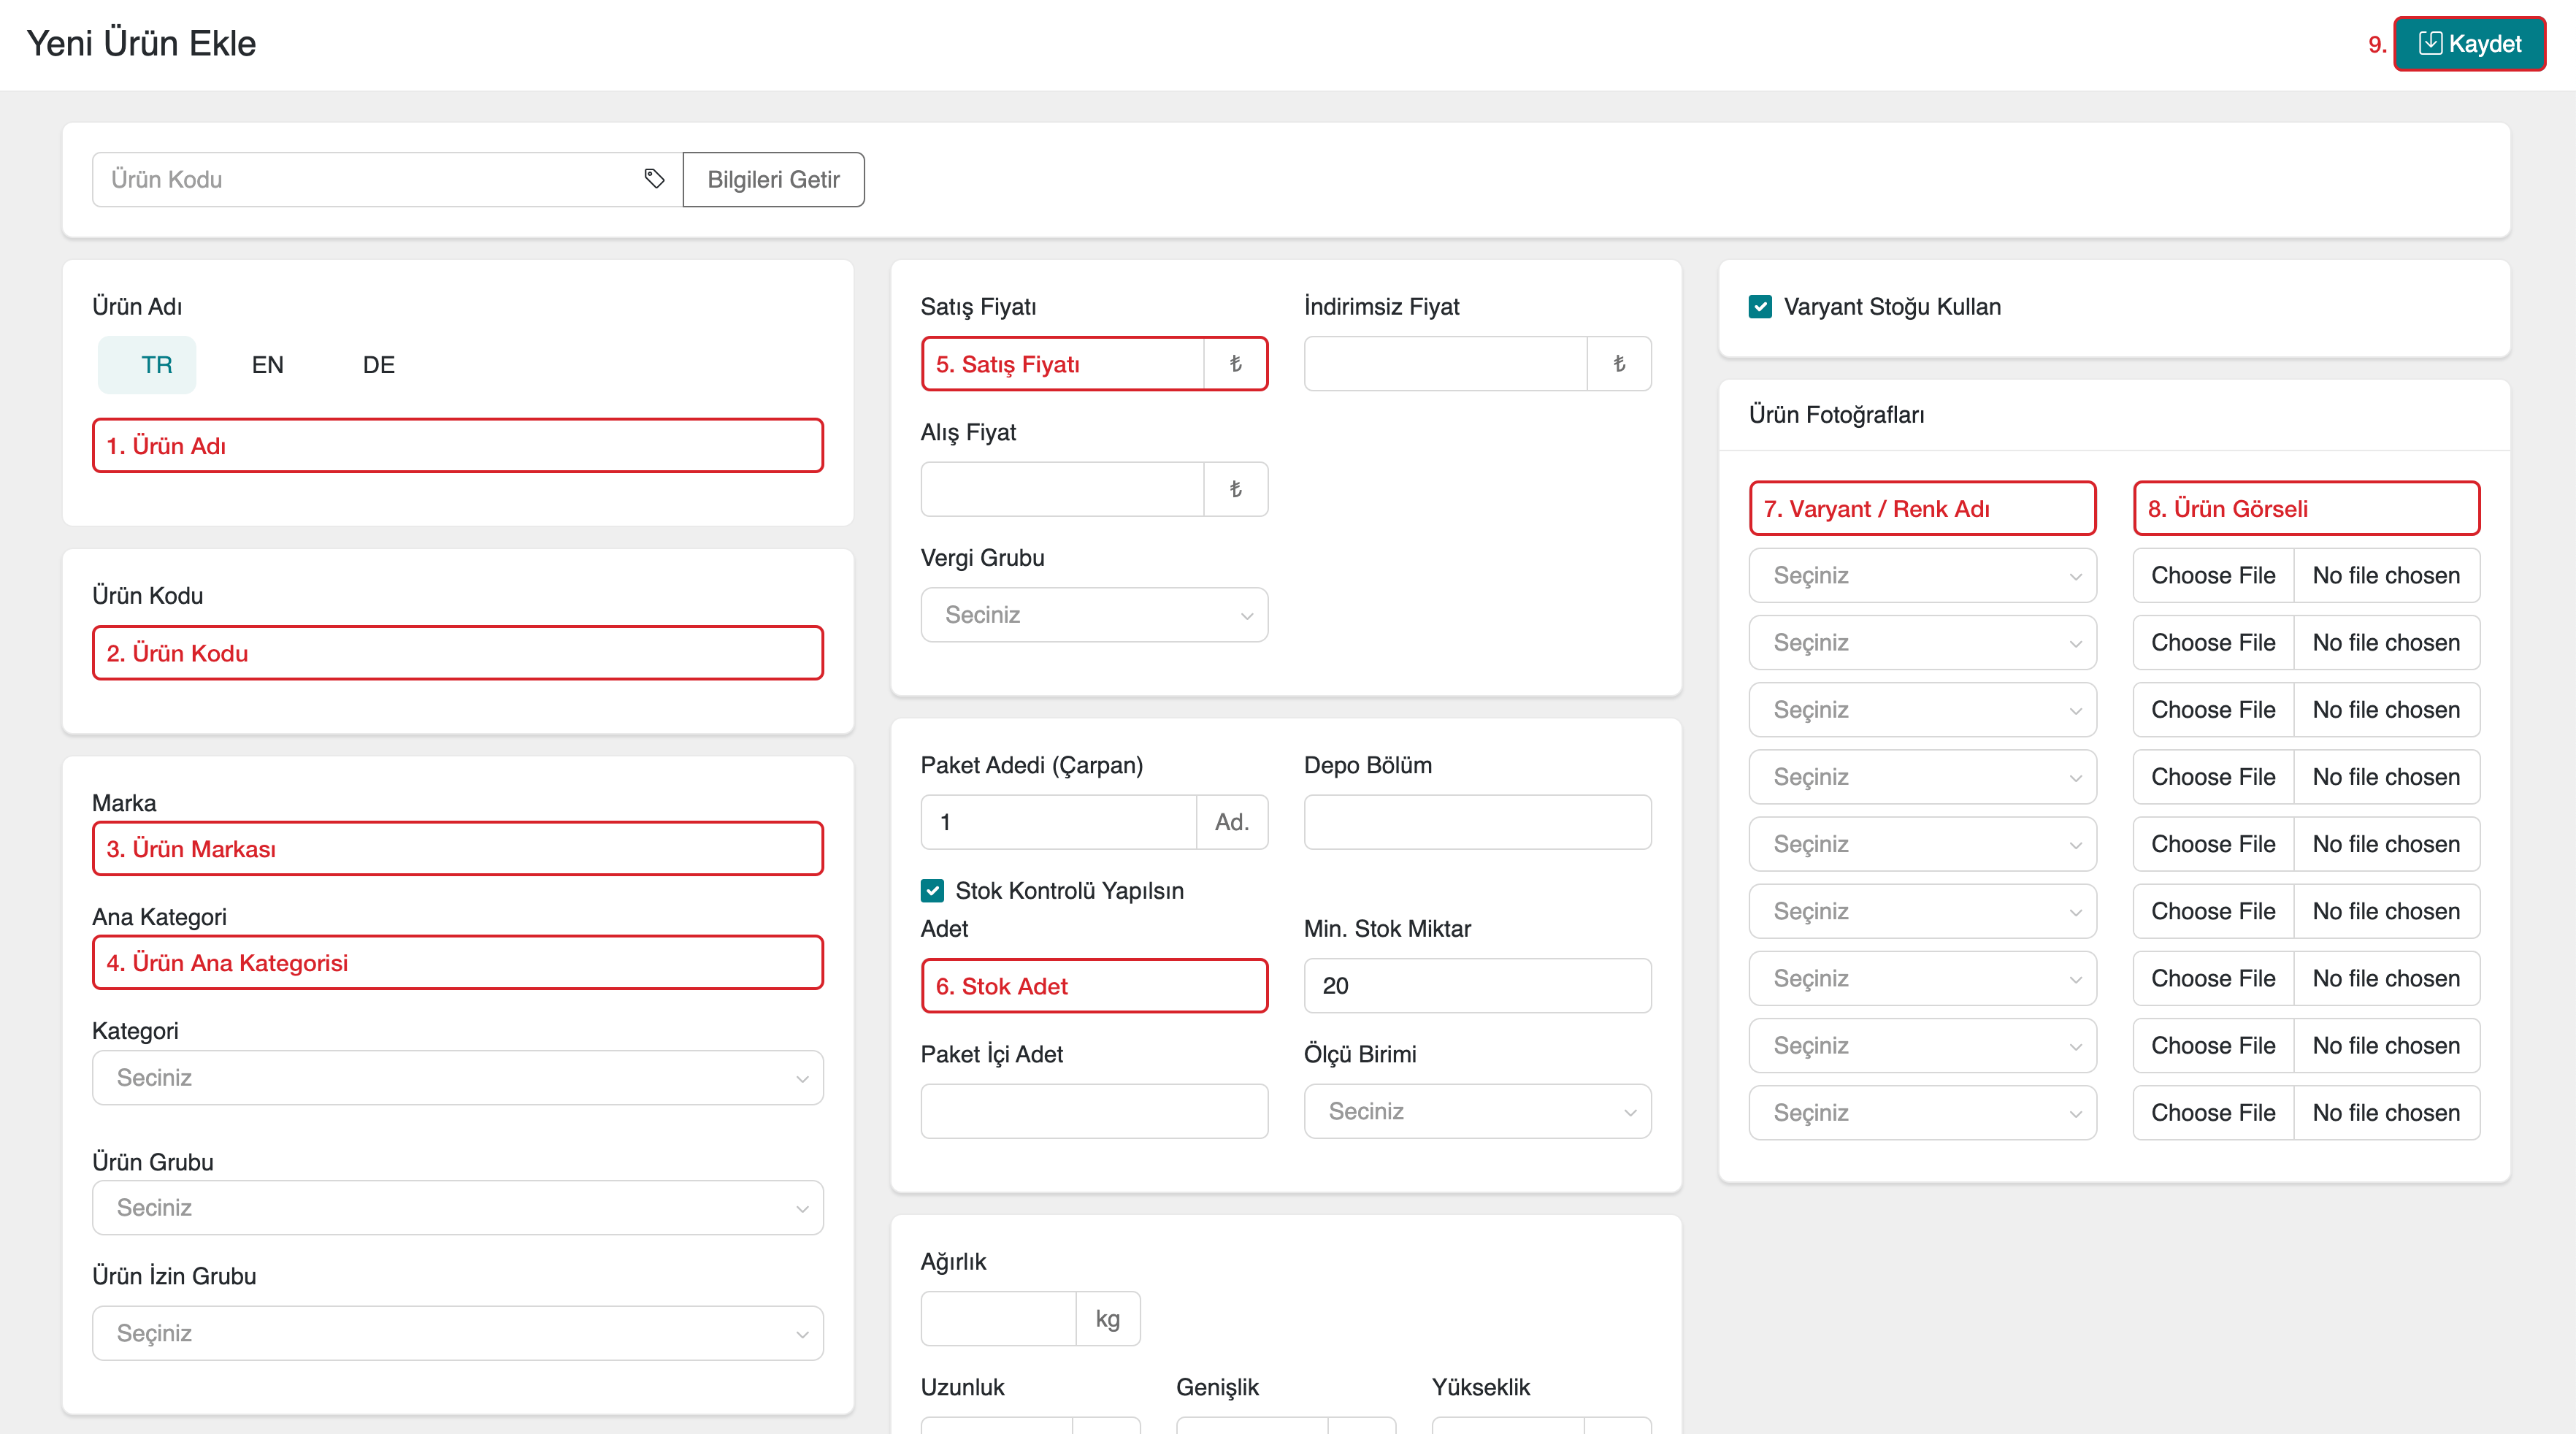Open the Ürün Grubu dropdown

[x=457, y=1208]
